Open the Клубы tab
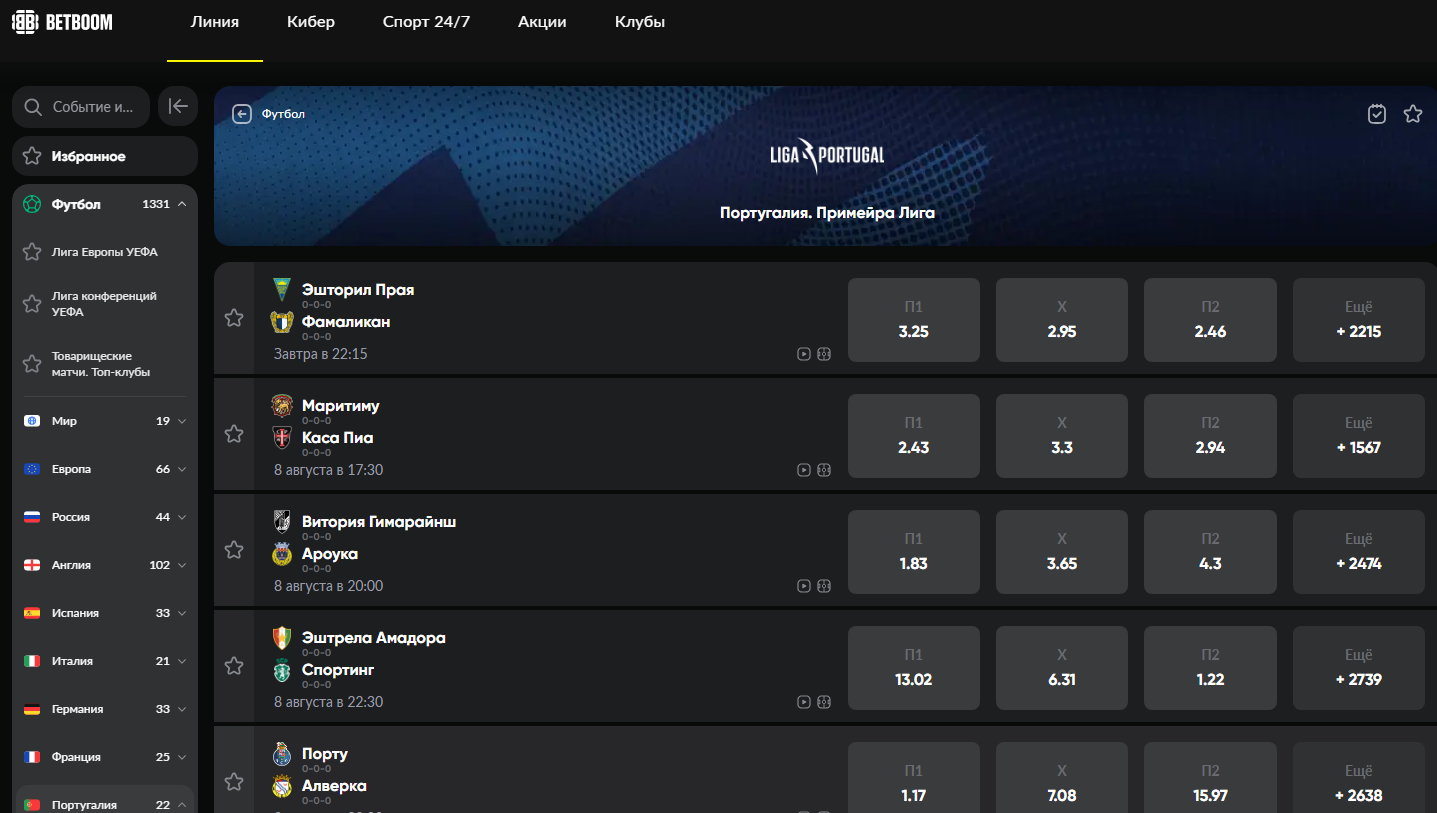This screenshot has height=813, width=1437. point(640,22)
